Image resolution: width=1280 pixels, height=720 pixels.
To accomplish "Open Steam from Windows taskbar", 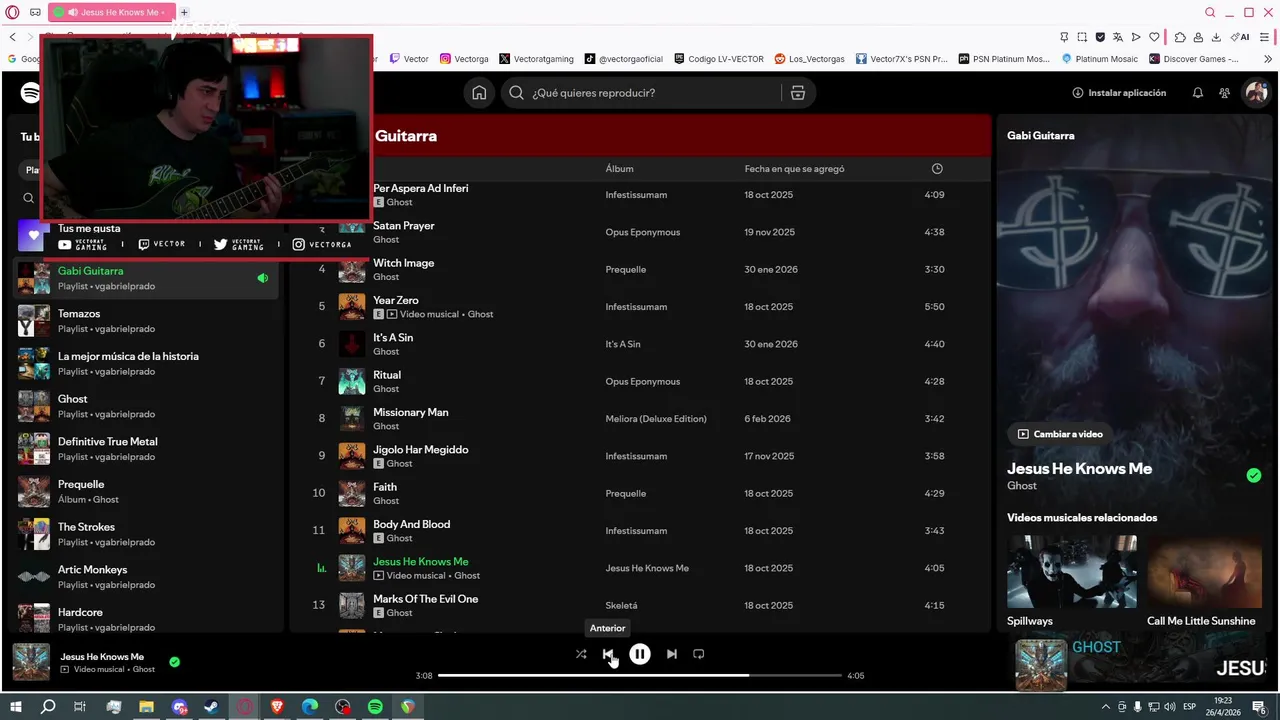I will pyautogui.click(x=212, y=707).
